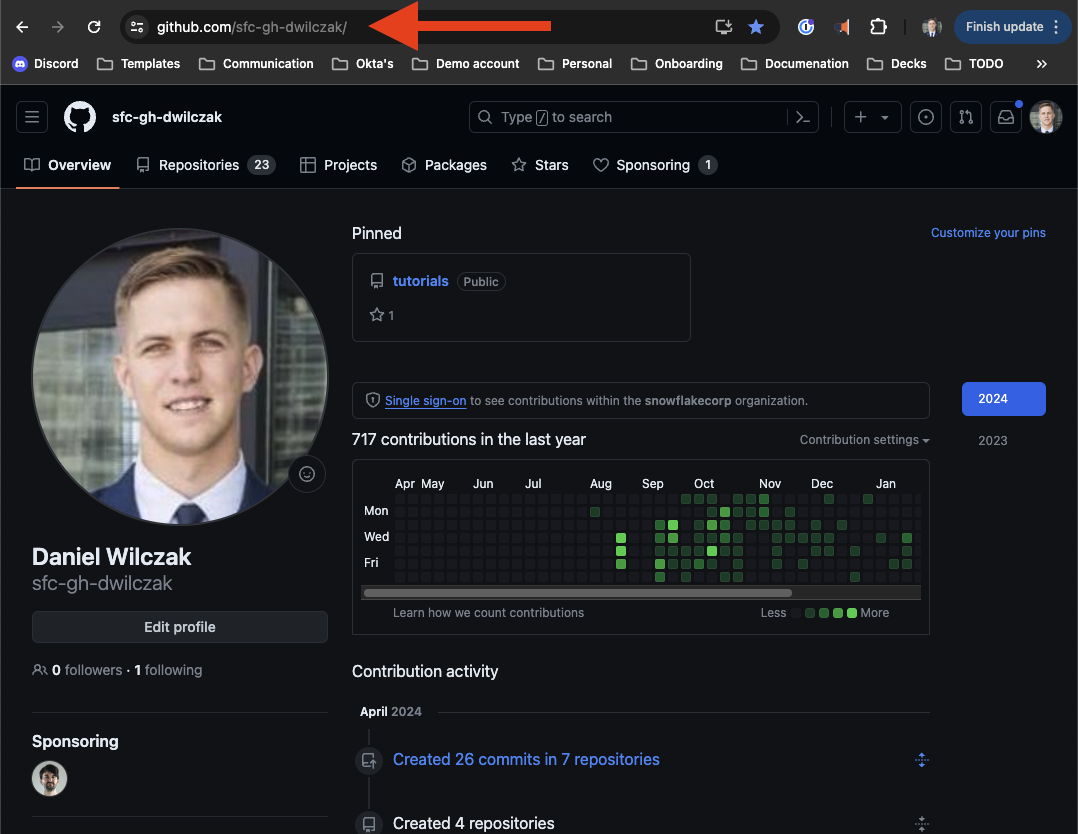This screenshot has height=834, width=1078.
Task: Open the Chrome profile avatar
Action: 932,27
